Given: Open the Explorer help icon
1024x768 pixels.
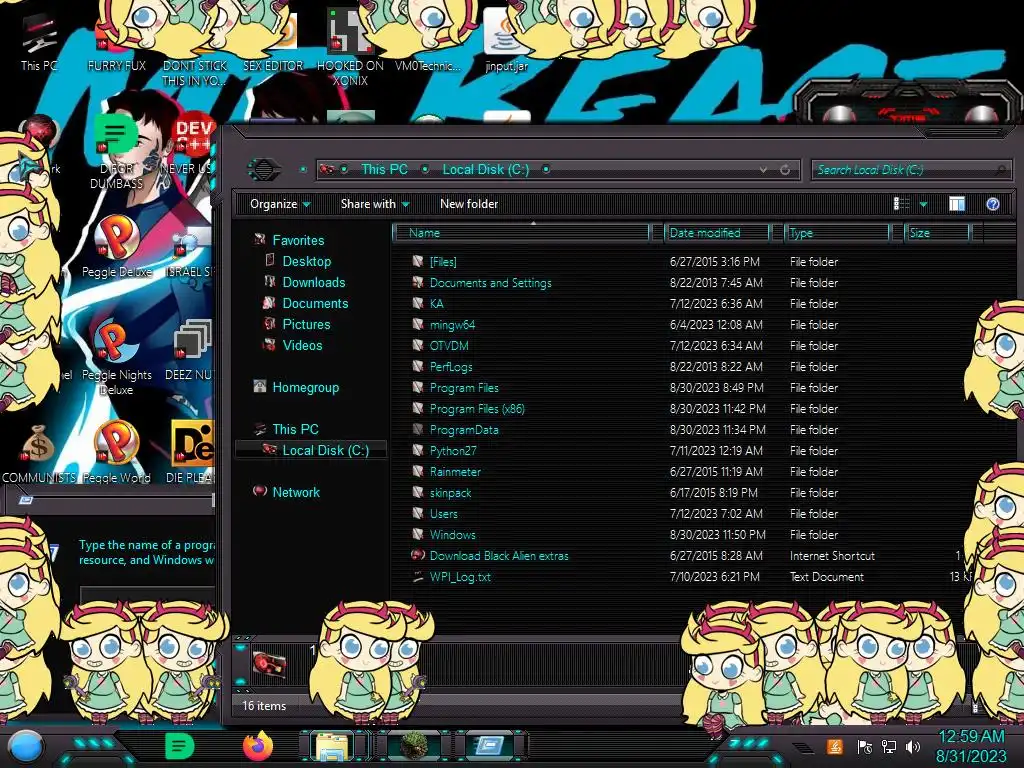Looking at the screenshot, I should click(993, 204).
